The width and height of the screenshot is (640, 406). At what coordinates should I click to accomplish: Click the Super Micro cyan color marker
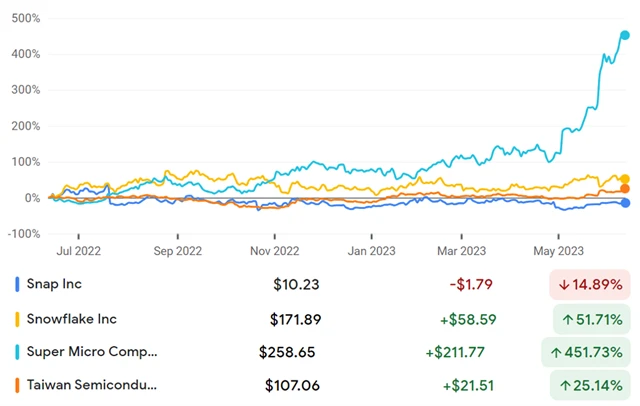point(18,352)
